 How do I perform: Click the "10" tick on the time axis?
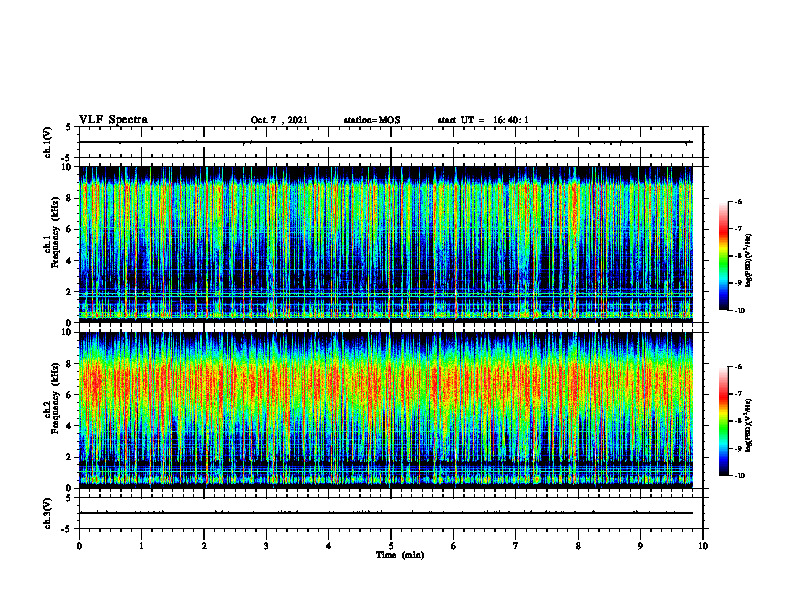[x=703, y=546]
